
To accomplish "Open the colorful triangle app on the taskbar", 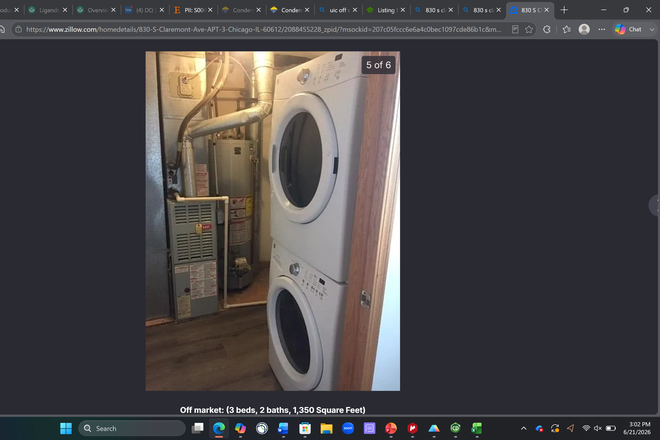I will 434,428.
